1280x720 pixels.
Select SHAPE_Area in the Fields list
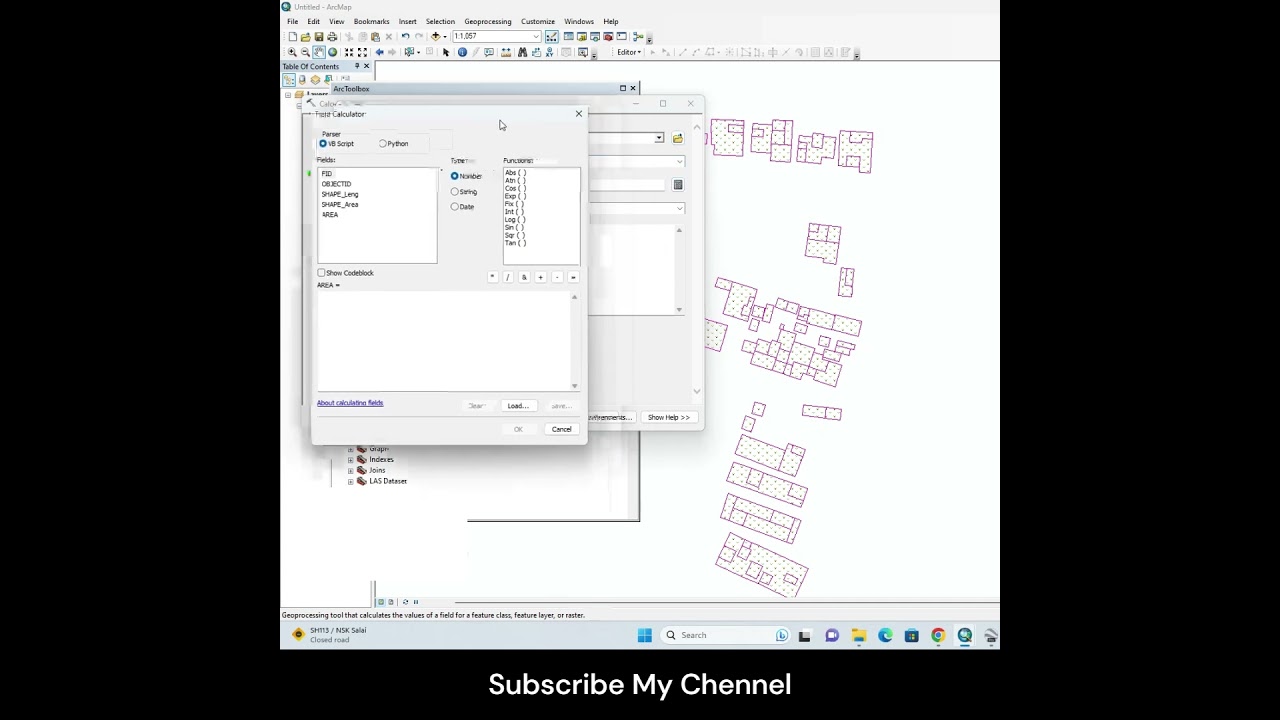(340, 204)
